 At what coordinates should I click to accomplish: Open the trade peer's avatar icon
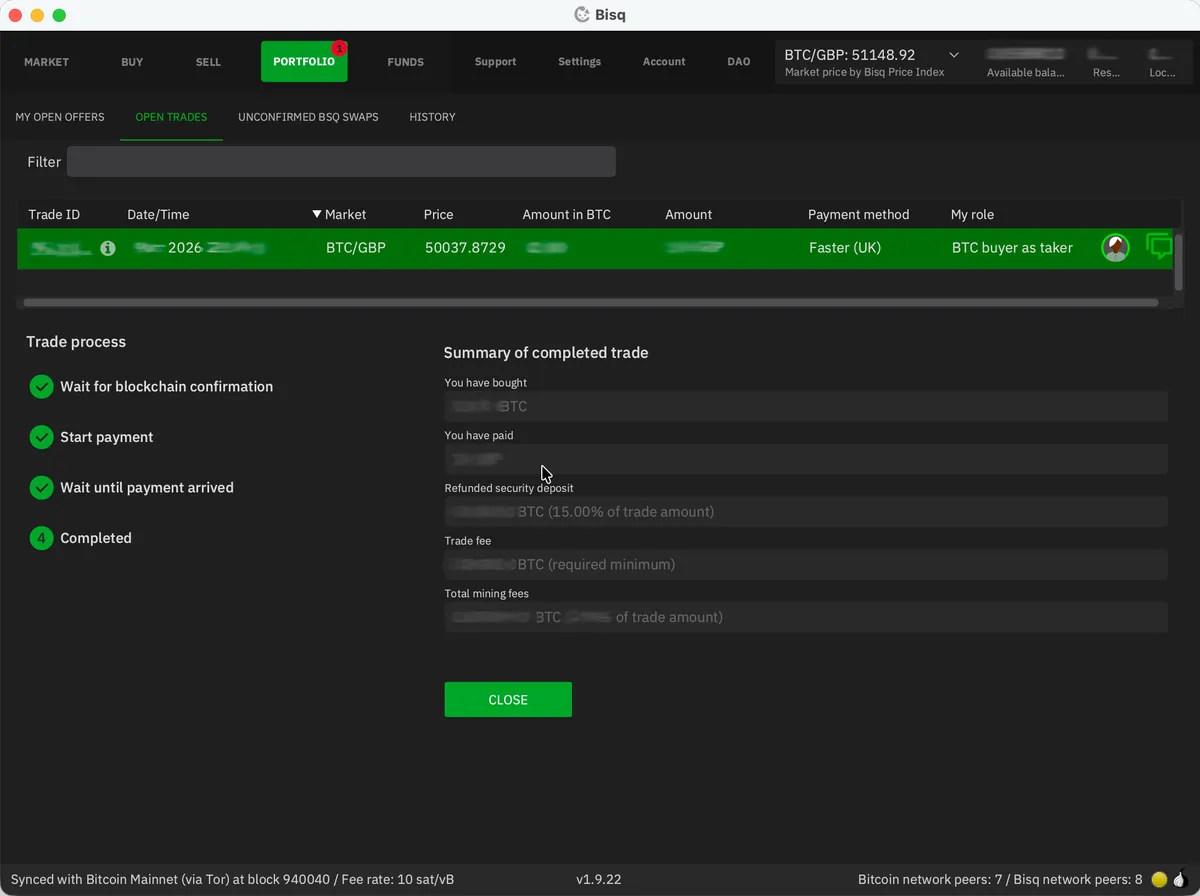click(1114, 247)
